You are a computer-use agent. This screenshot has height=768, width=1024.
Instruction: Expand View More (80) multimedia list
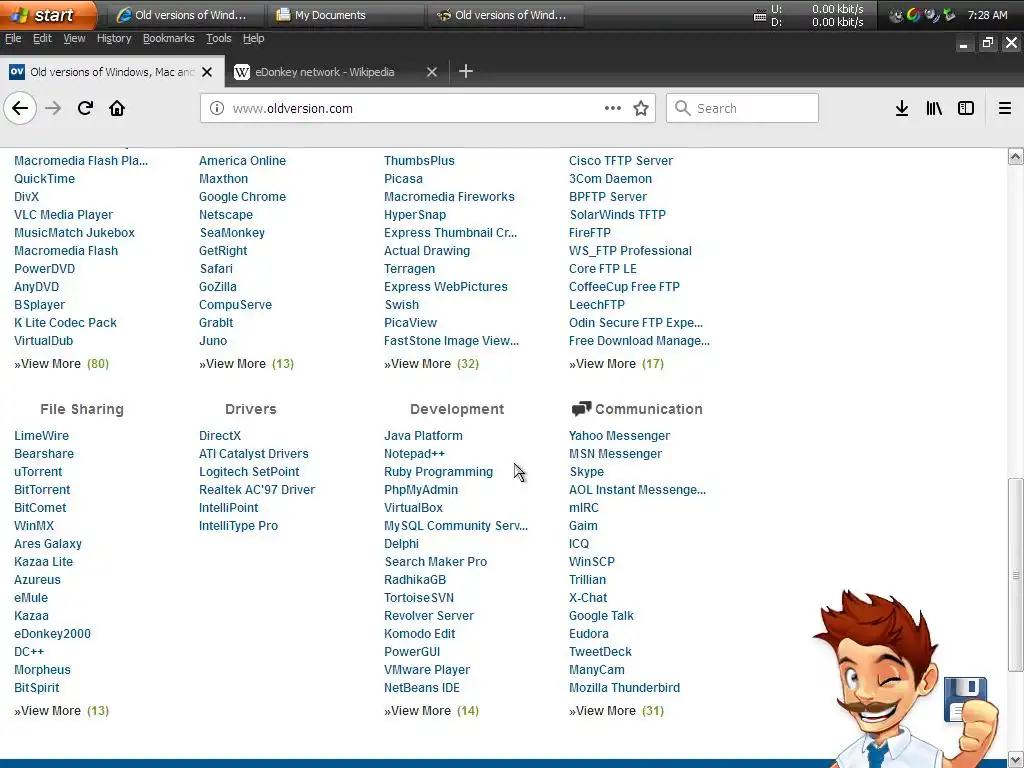point(61,364)
